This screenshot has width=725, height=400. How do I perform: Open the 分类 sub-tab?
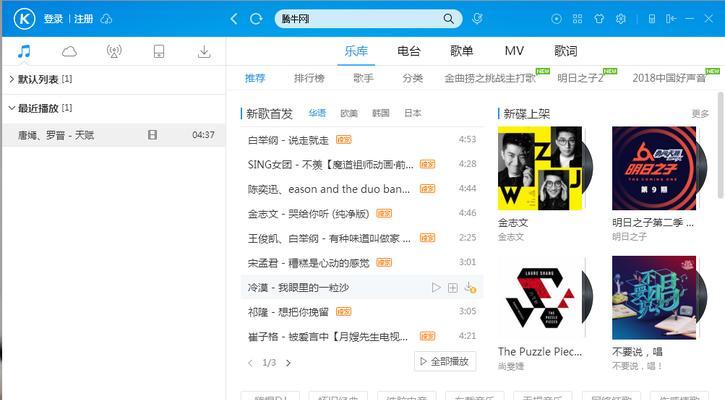pos(412,78)
